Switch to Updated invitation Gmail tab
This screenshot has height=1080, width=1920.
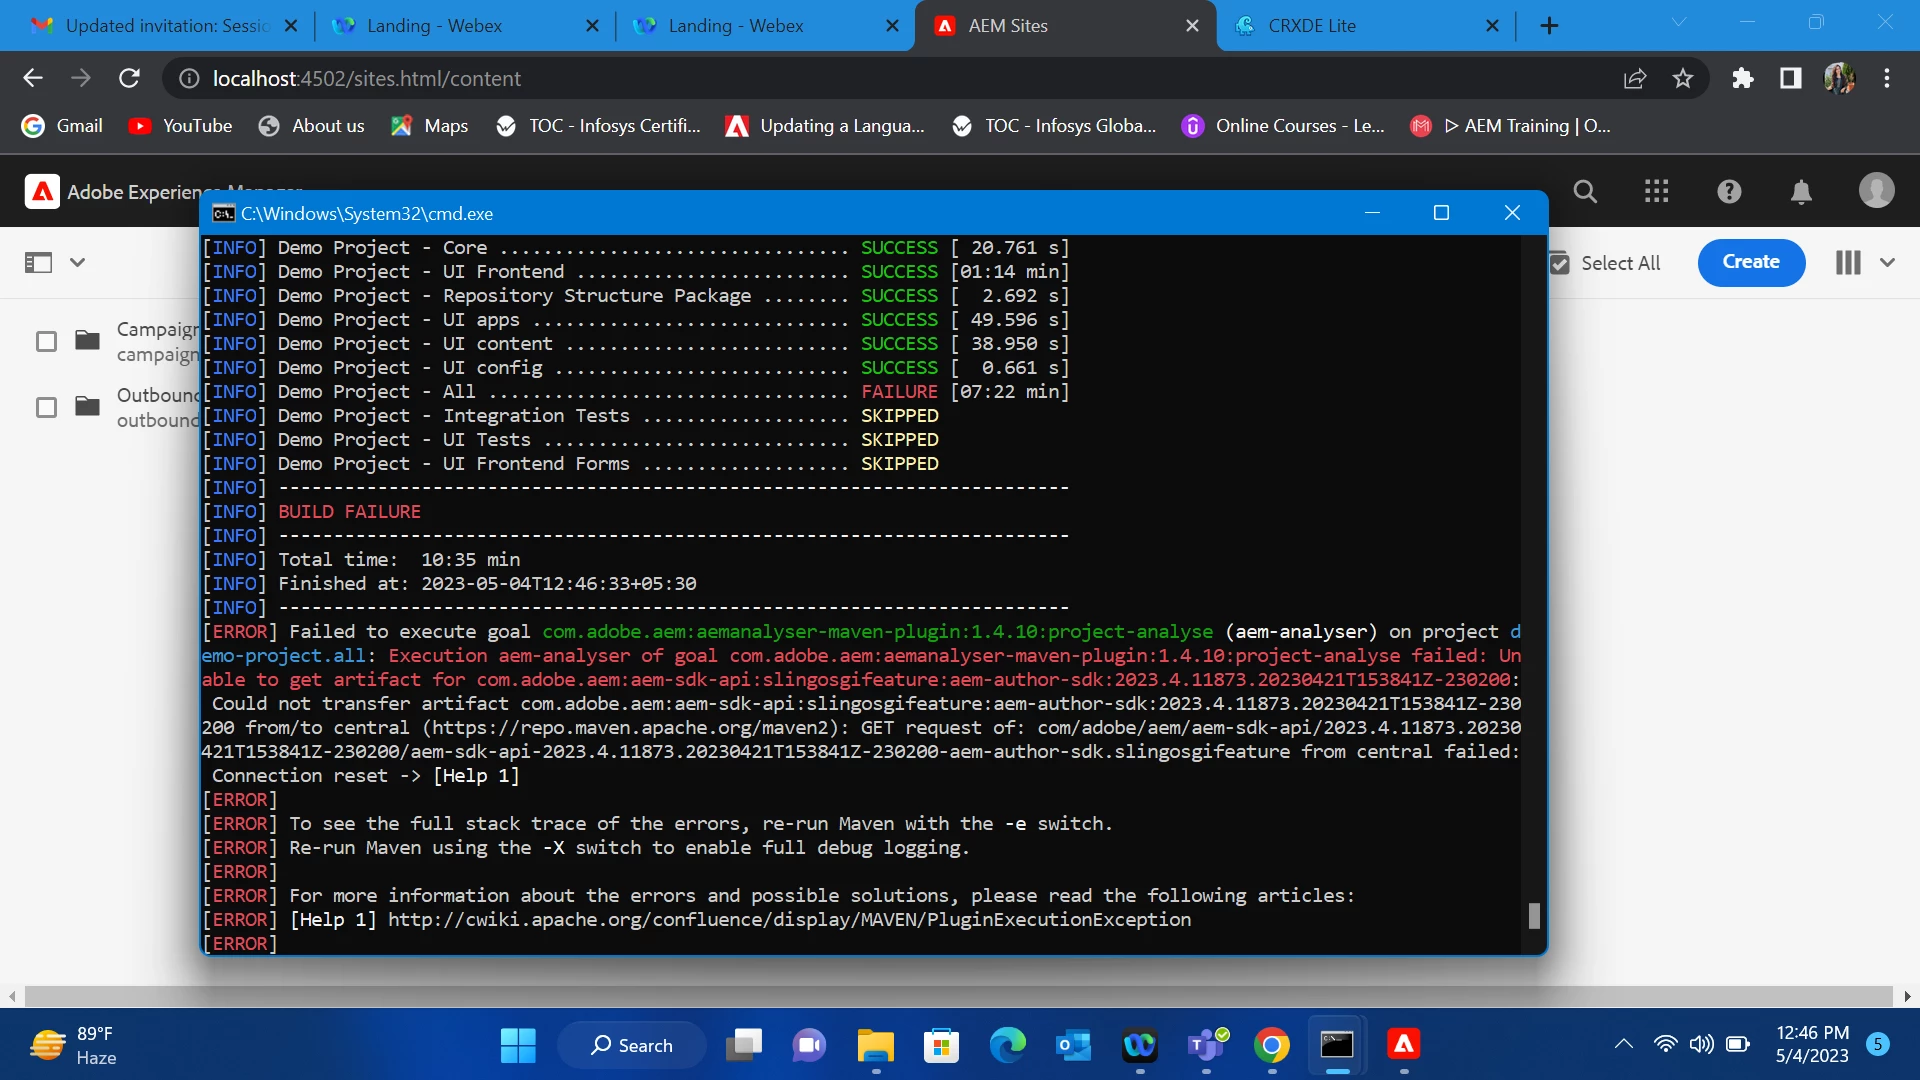[165, 26]
